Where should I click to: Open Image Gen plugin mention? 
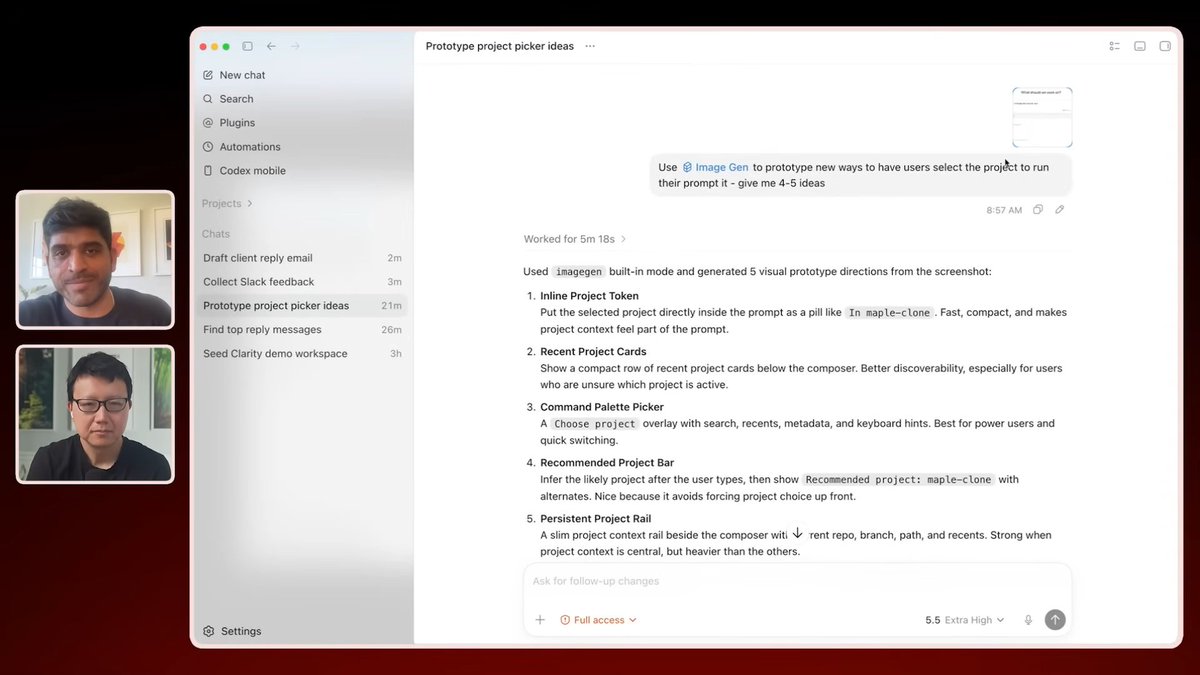(x=715, y=167)
